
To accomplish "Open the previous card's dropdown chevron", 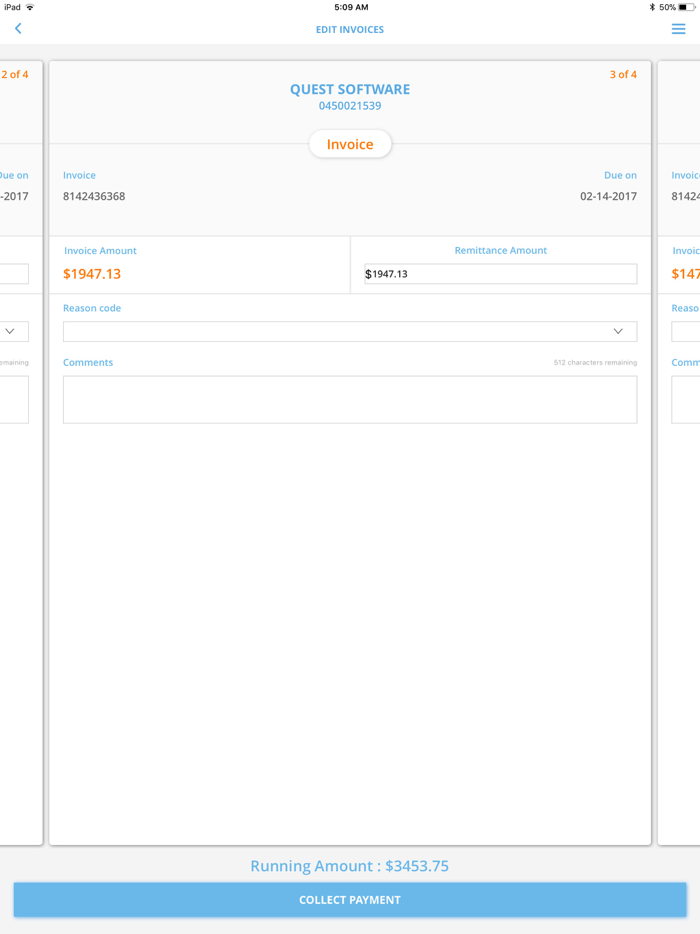I will coord(10,331).
